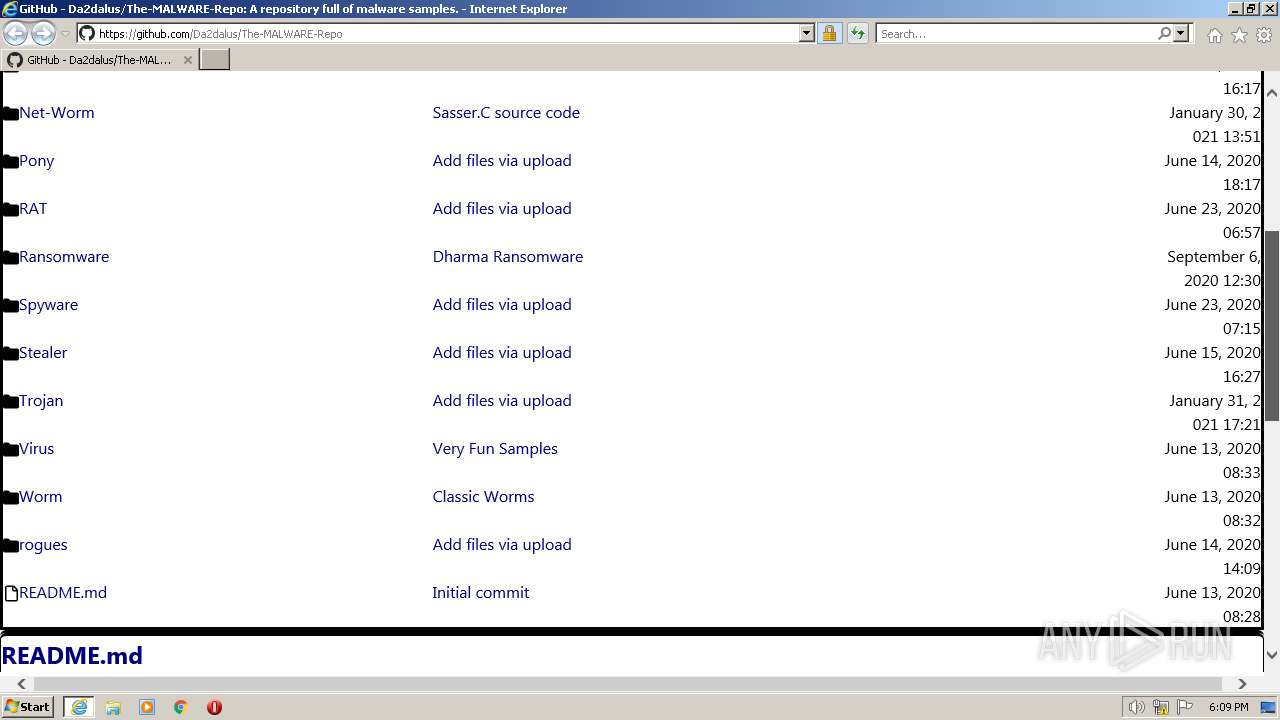Click the vertical scrollbar up arrow

pyautogui.click(x=1272, y=92)
